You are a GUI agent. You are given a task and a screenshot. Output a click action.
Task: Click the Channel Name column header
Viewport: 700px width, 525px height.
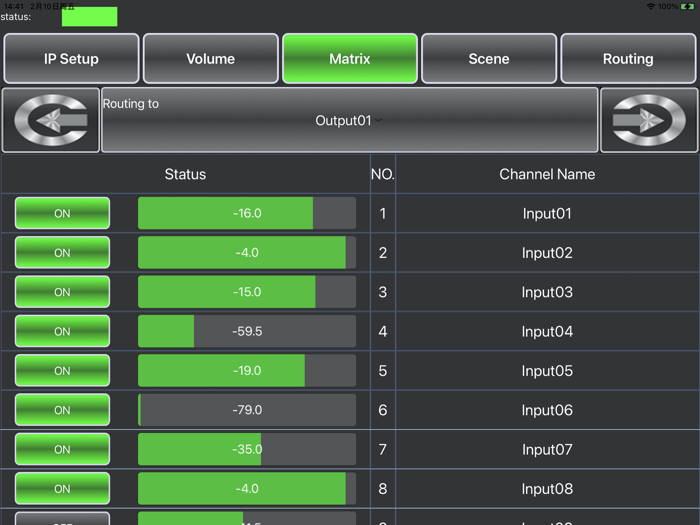point(547,174)
